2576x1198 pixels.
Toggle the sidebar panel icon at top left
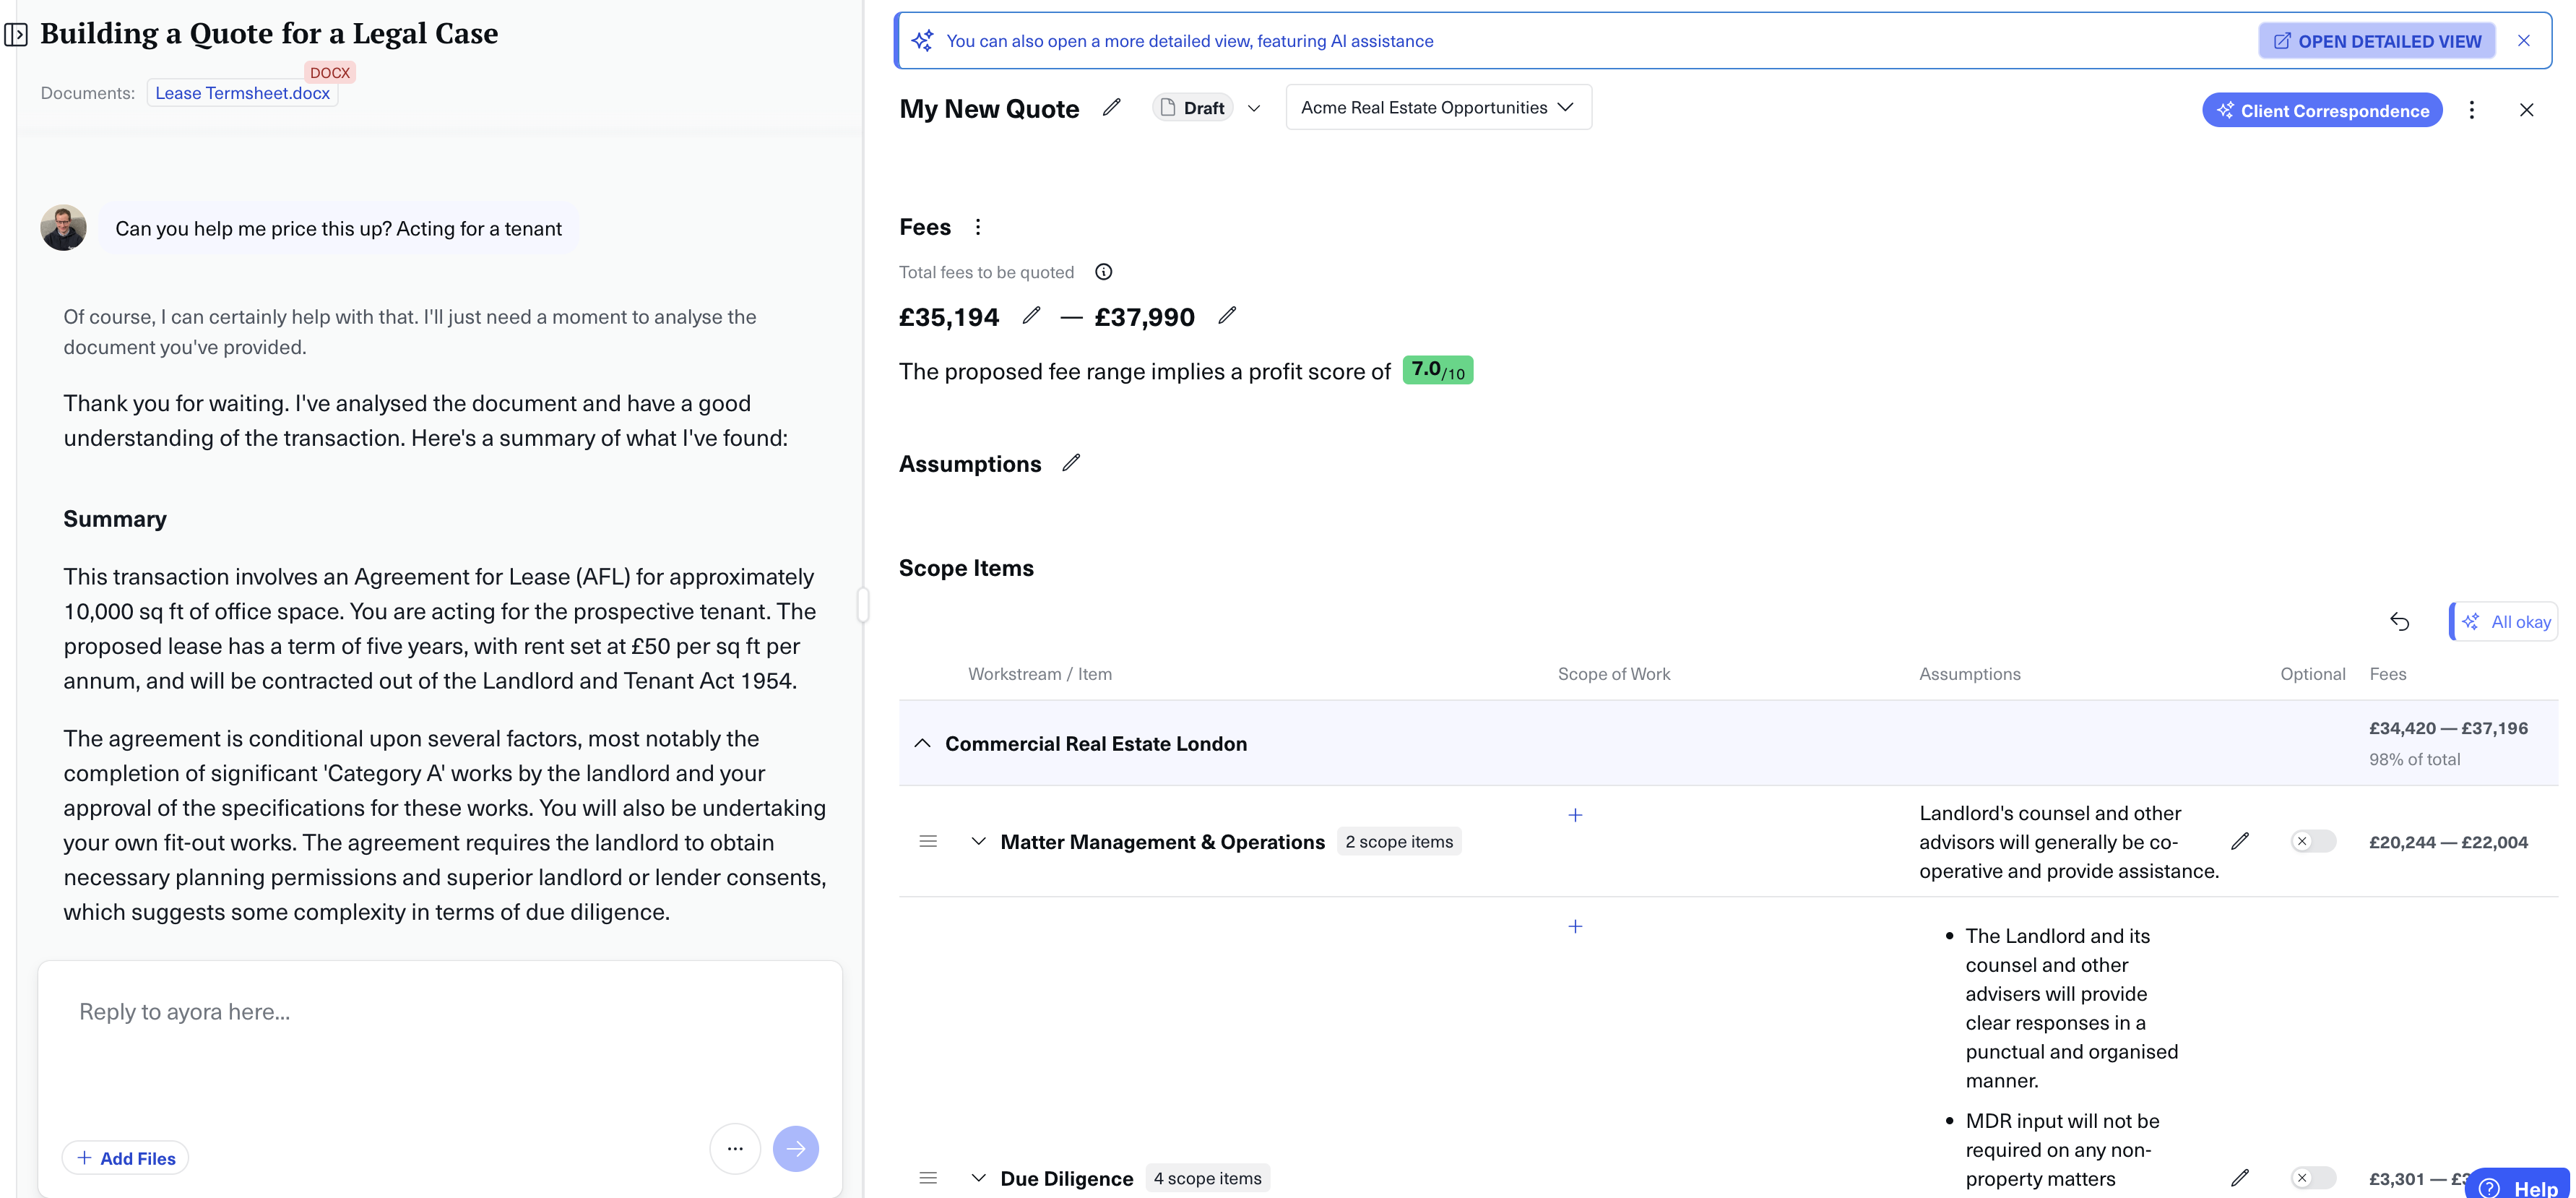(16, 35)
